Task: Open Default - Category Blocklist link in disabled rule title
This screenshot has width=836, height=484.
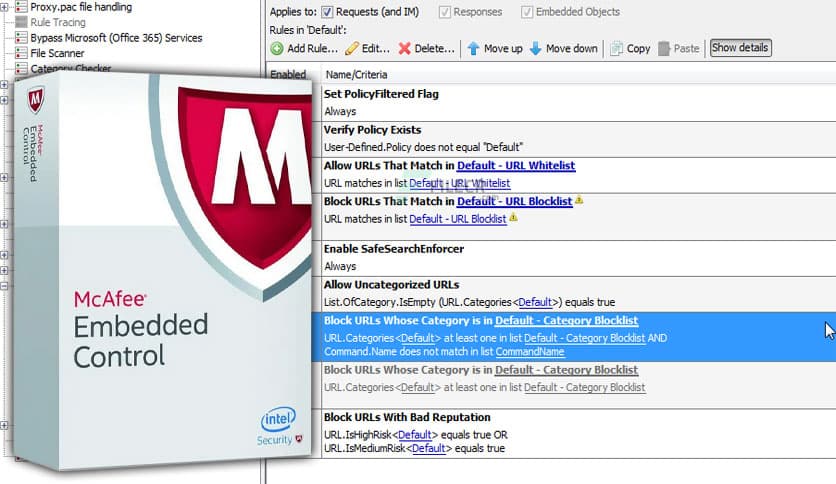Action: 566,370
